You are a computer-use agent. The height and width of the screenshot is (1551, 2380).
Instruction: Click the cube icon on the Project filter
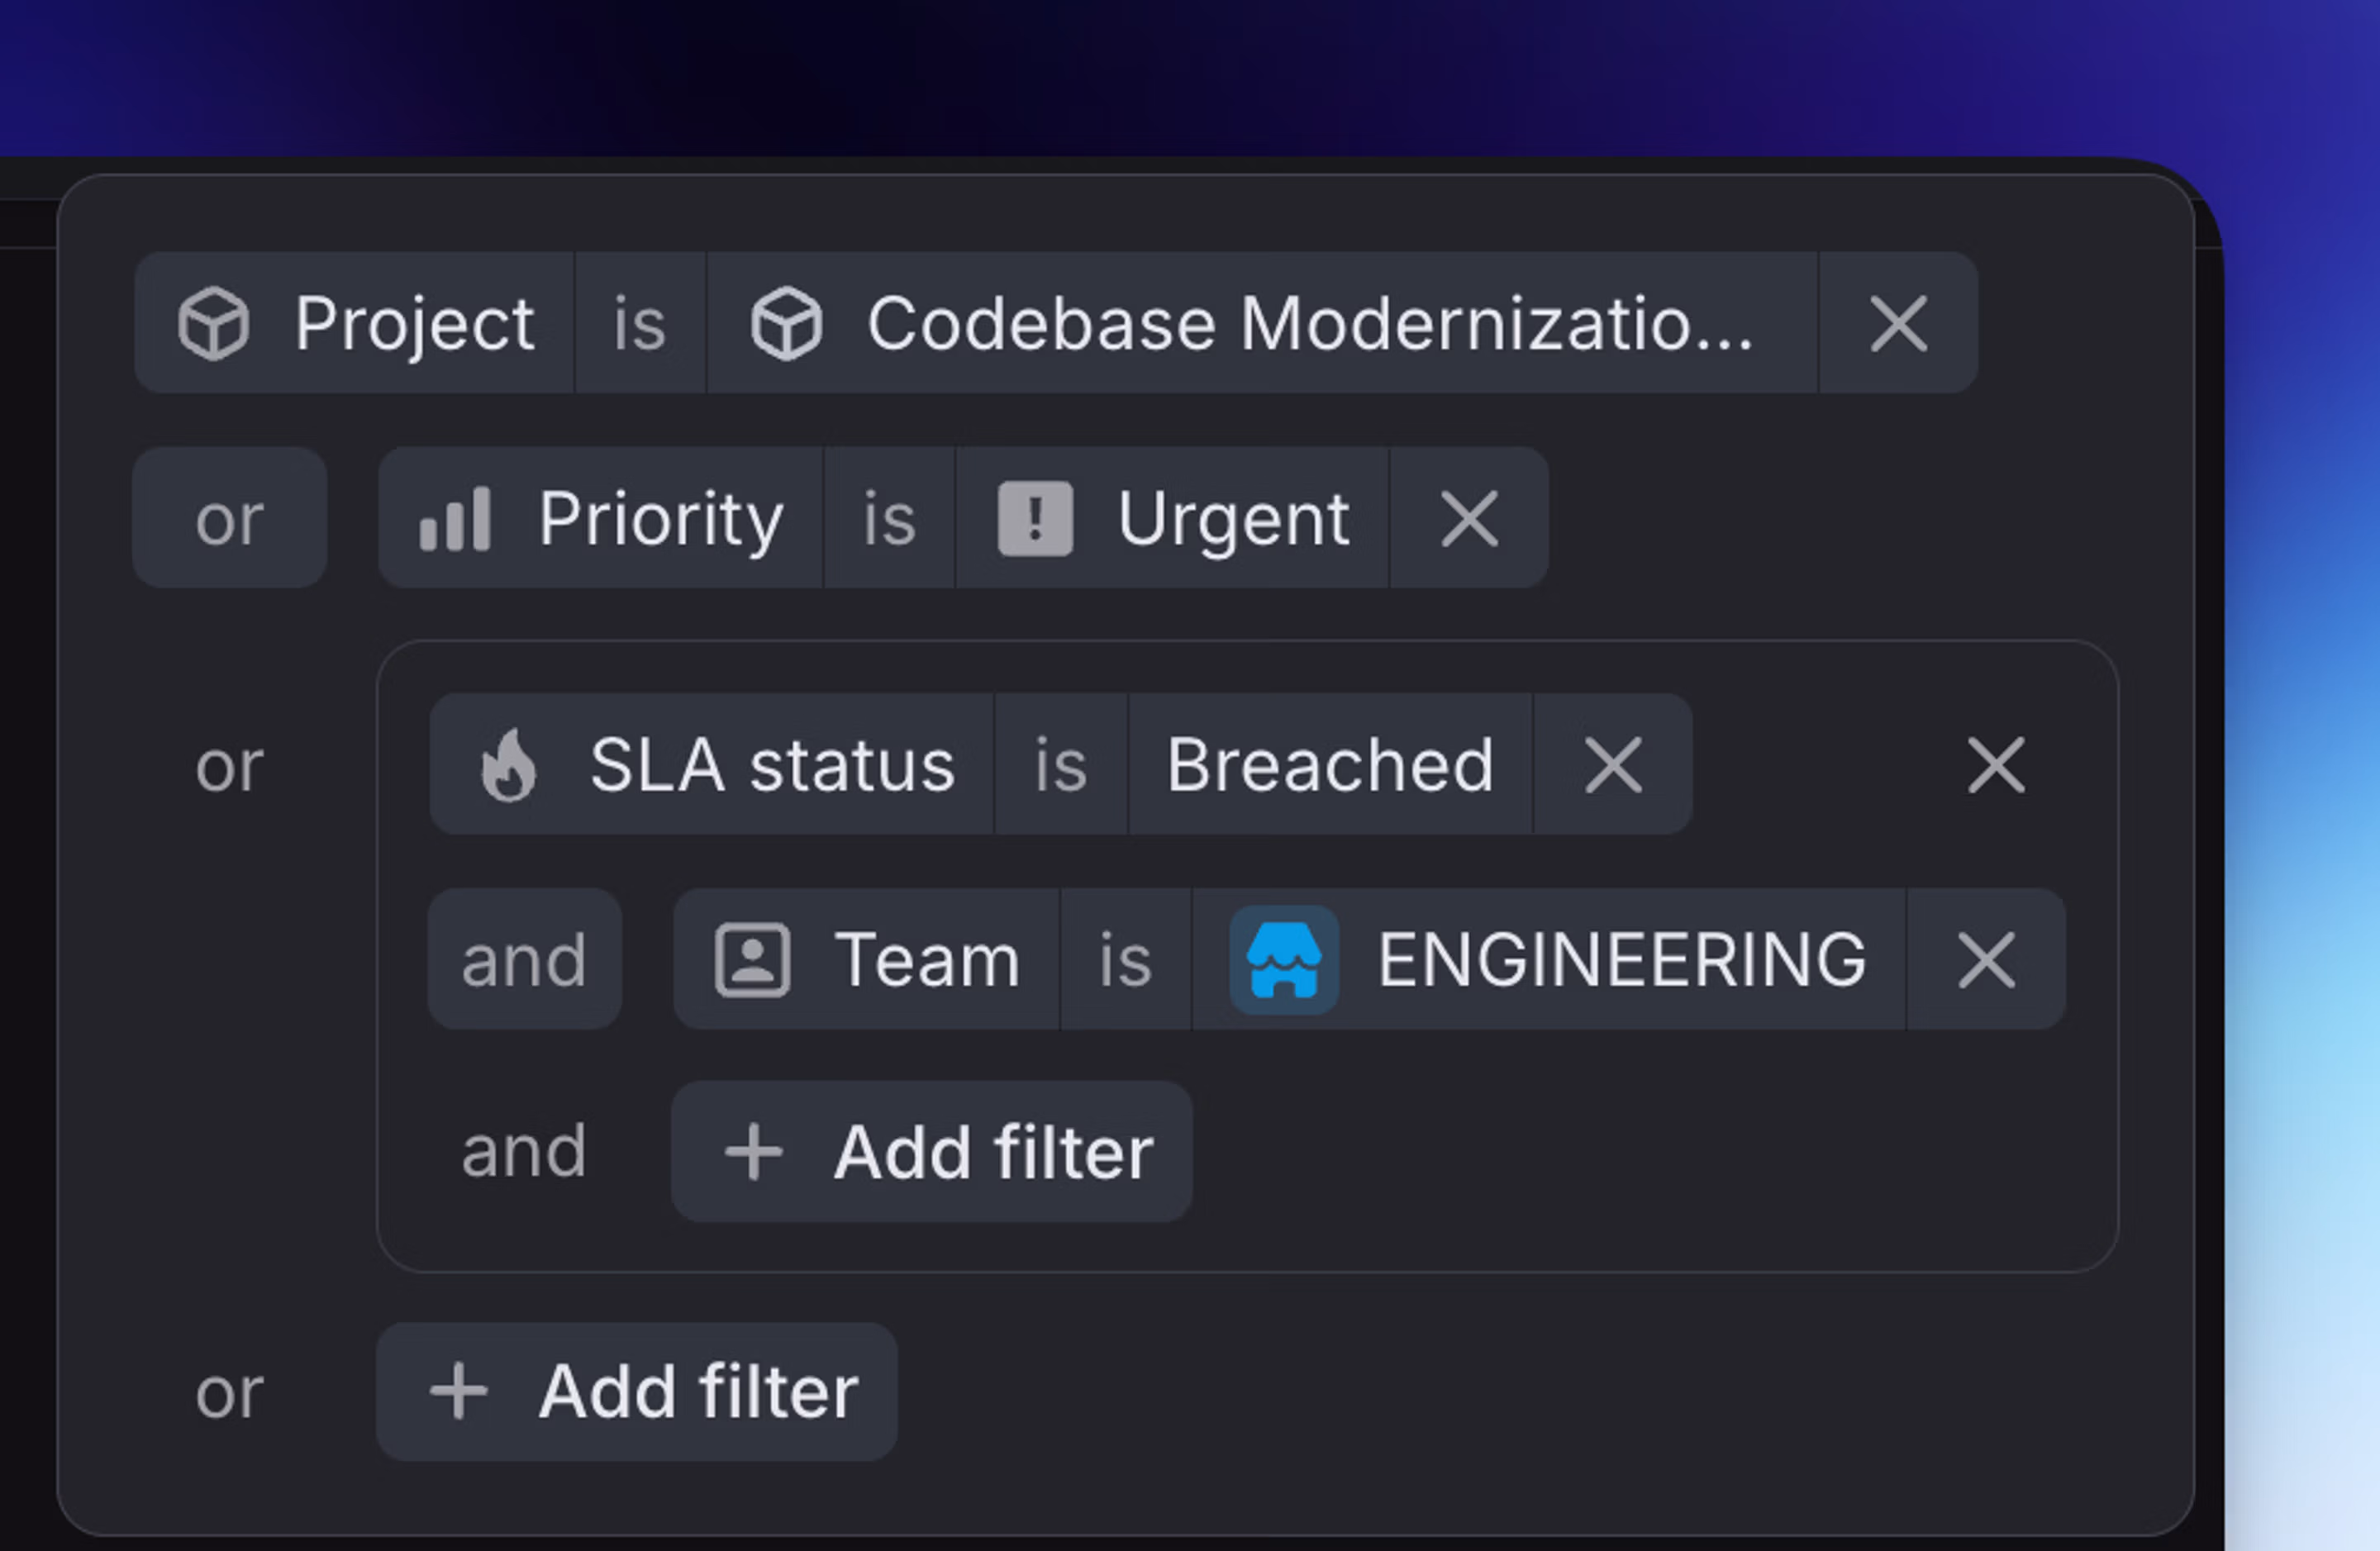tap(215, 322)
